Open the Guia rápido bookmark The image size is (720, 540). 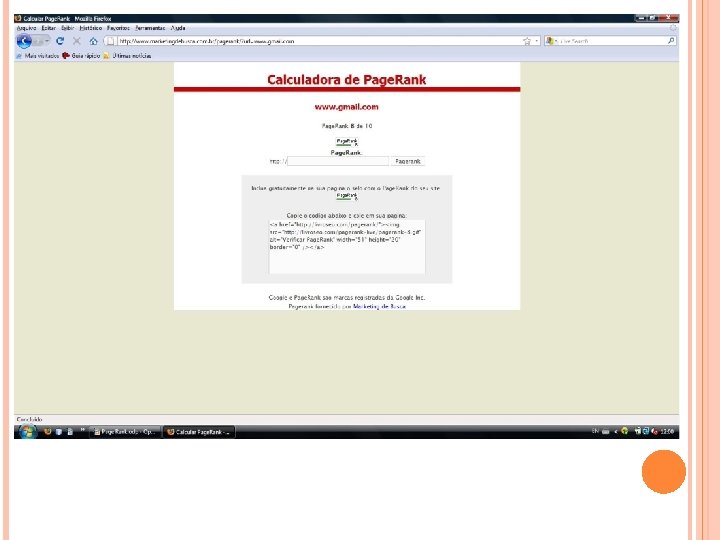(81, 56)
